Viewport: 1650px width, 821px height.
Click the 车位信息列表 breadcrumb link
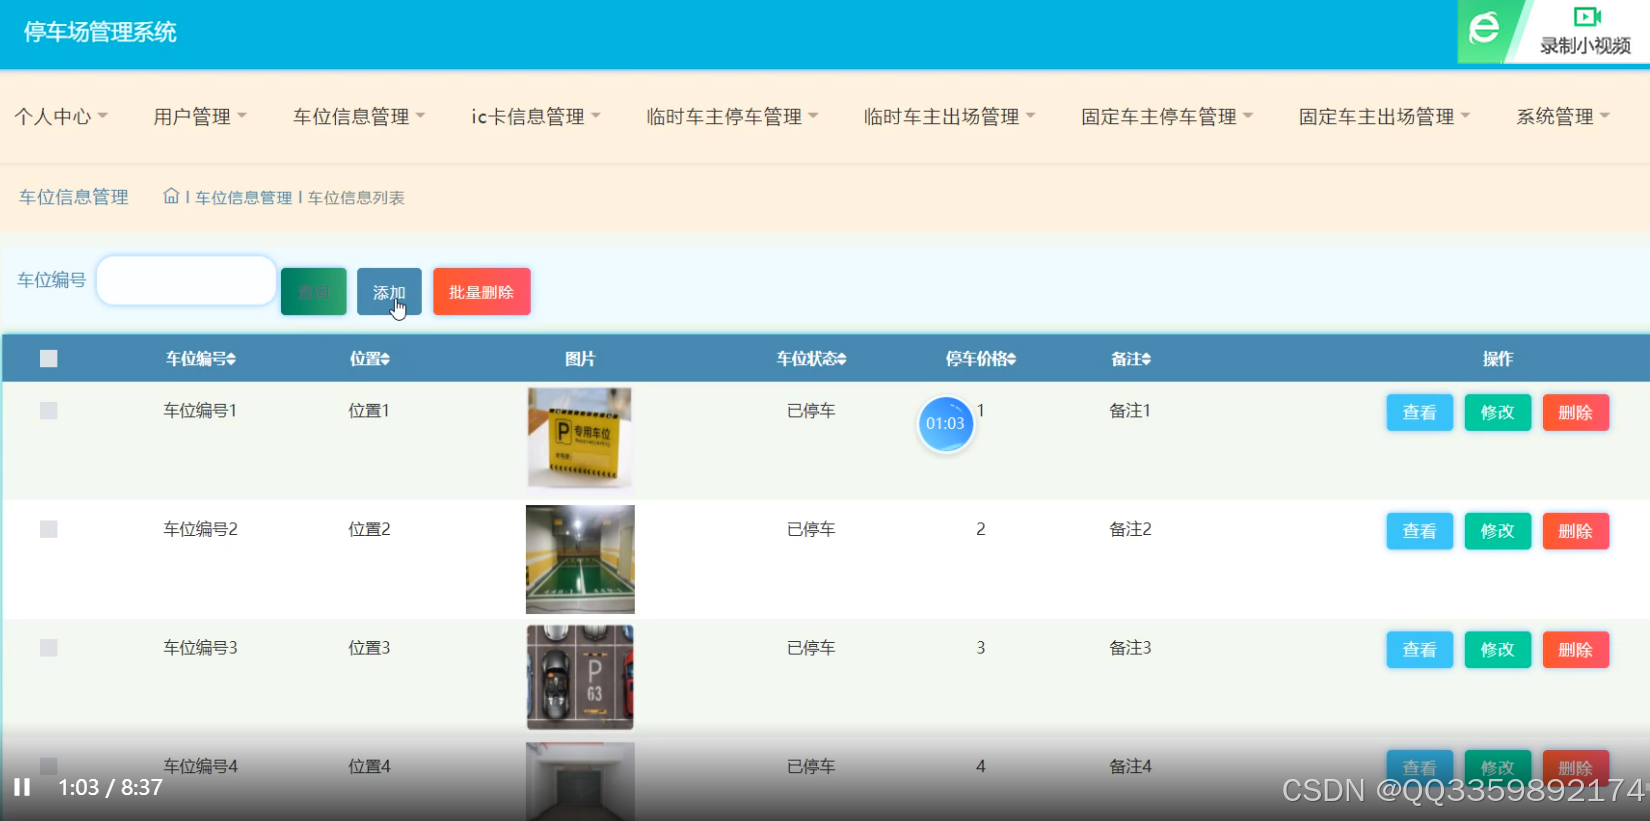pos(356,198)
